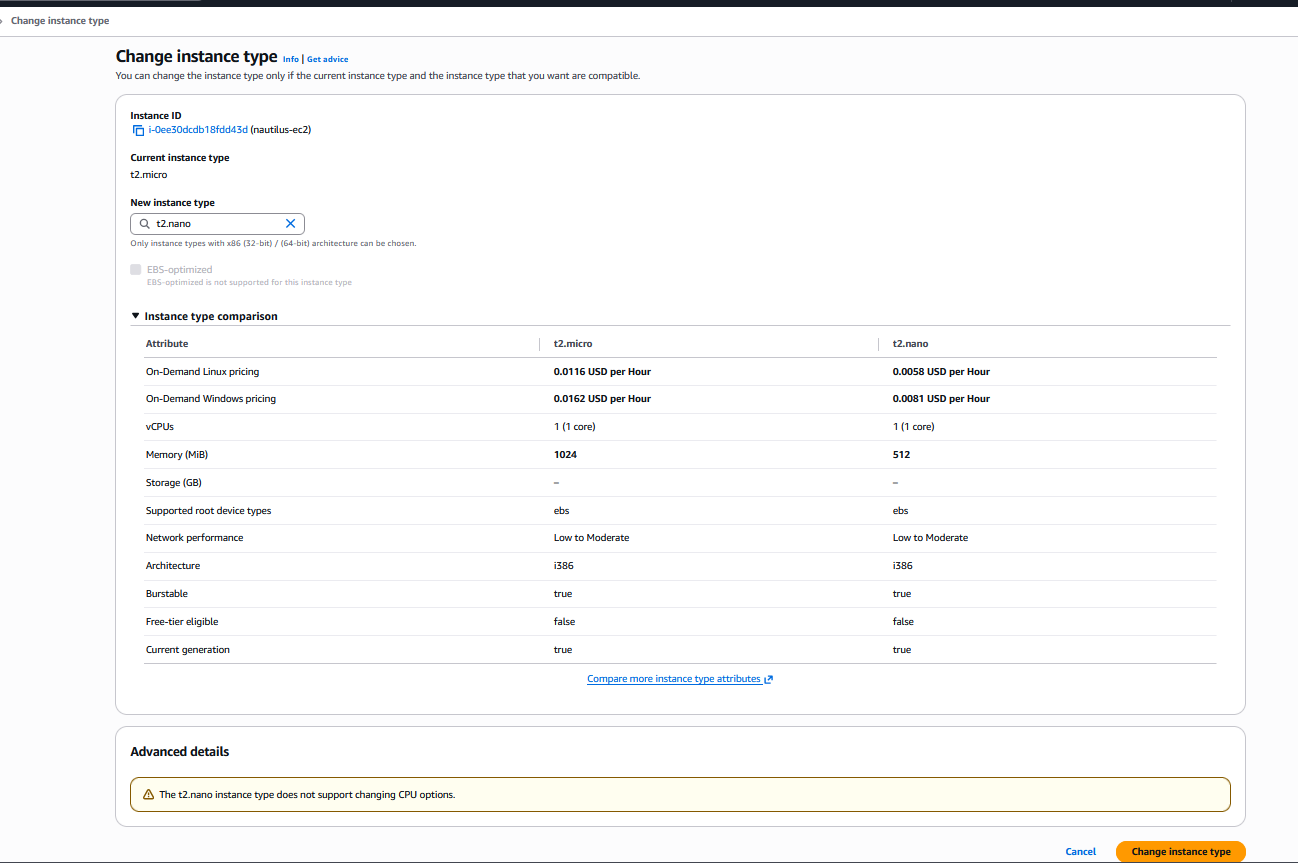Screen dimensions: 1298x863
Task: Select the On-Demand Linux pricing row label
Action: (x=202, y=372)
